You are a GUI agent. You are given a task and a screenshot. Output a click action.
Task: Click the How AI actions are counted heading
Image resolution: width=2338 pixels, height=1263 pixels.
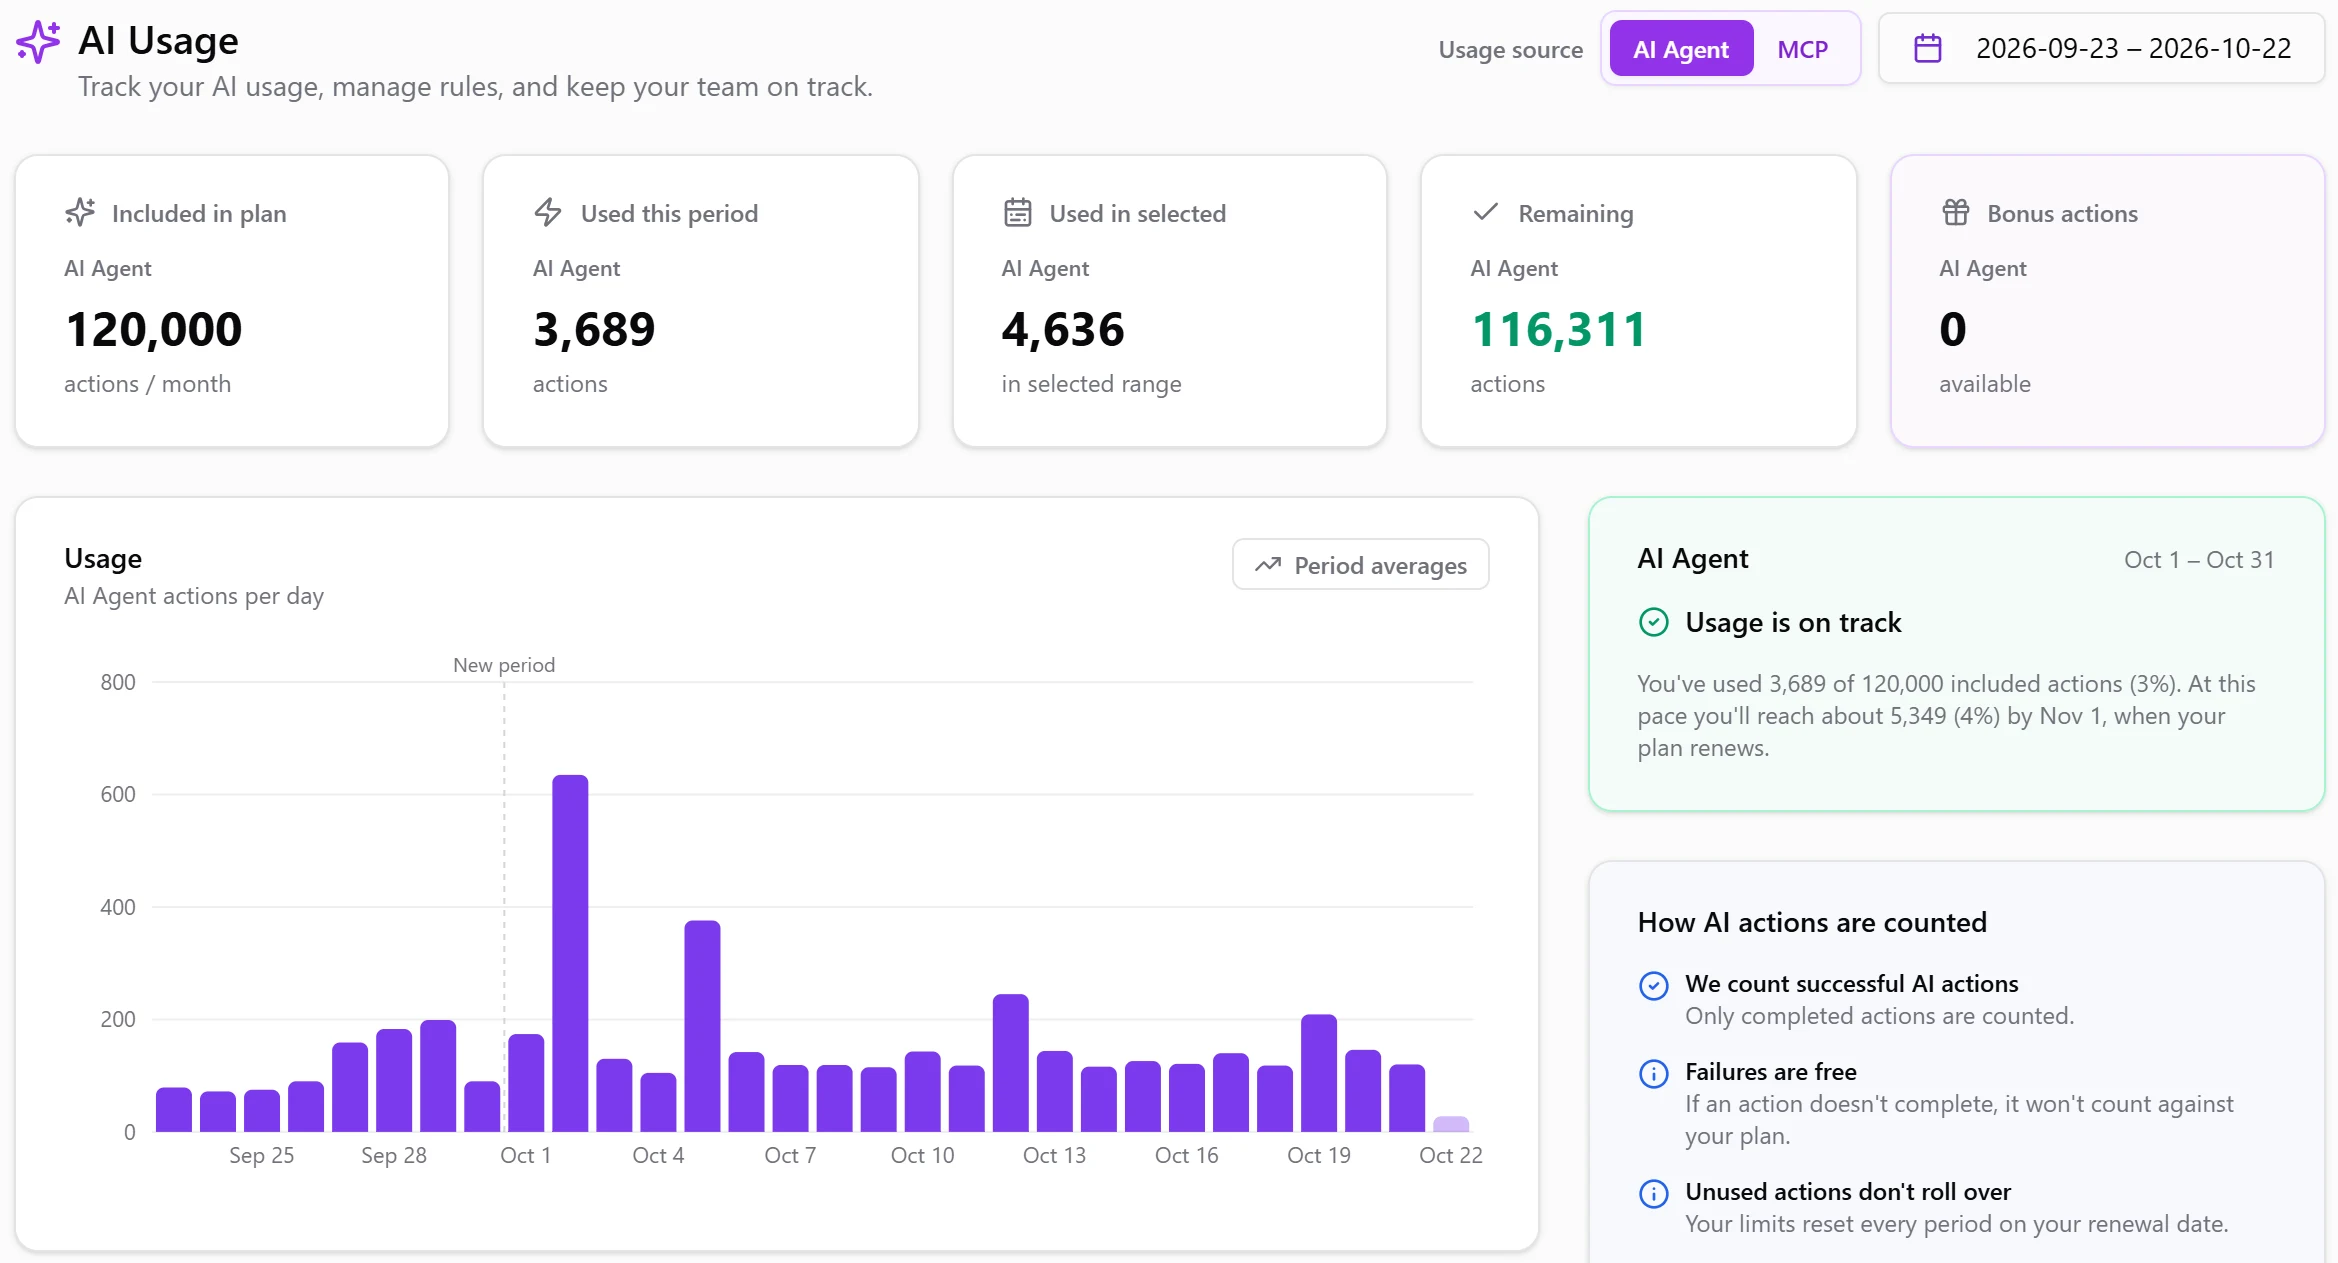[x=1812, y=922]
